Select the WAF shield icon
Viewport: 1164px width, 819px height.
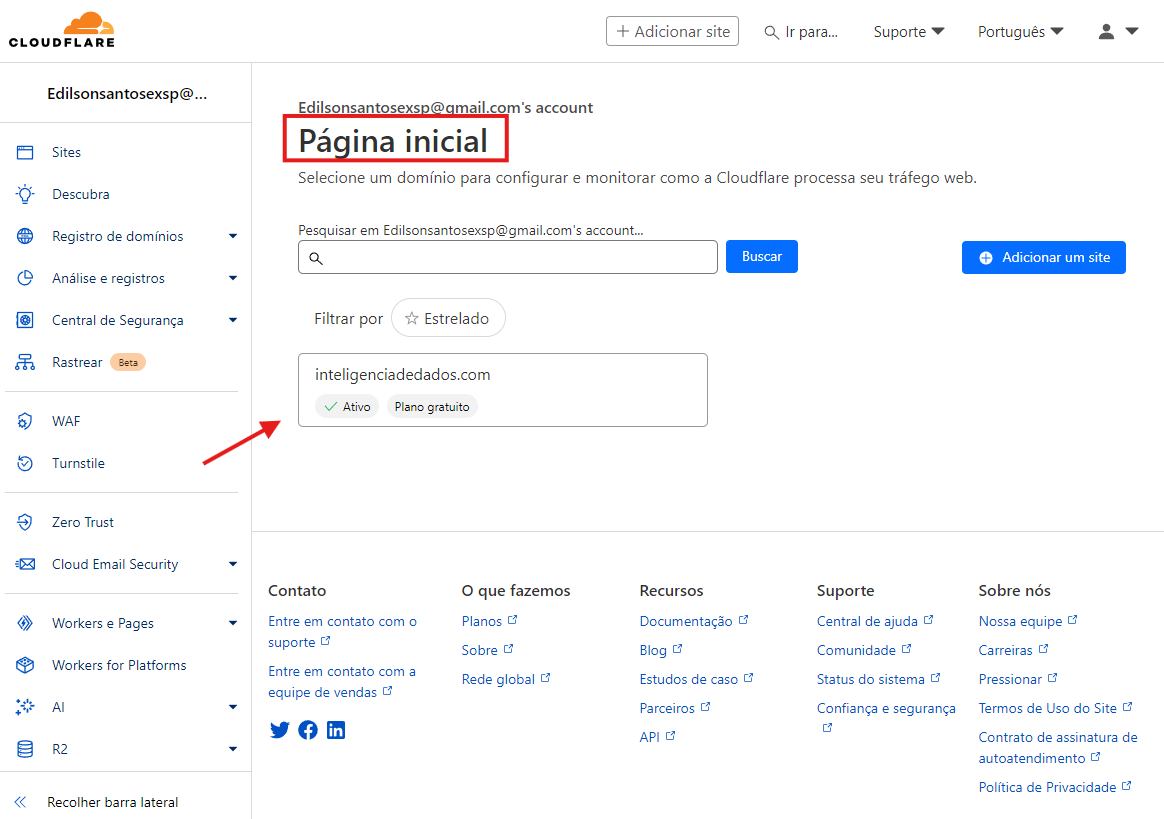click(26, 421)
